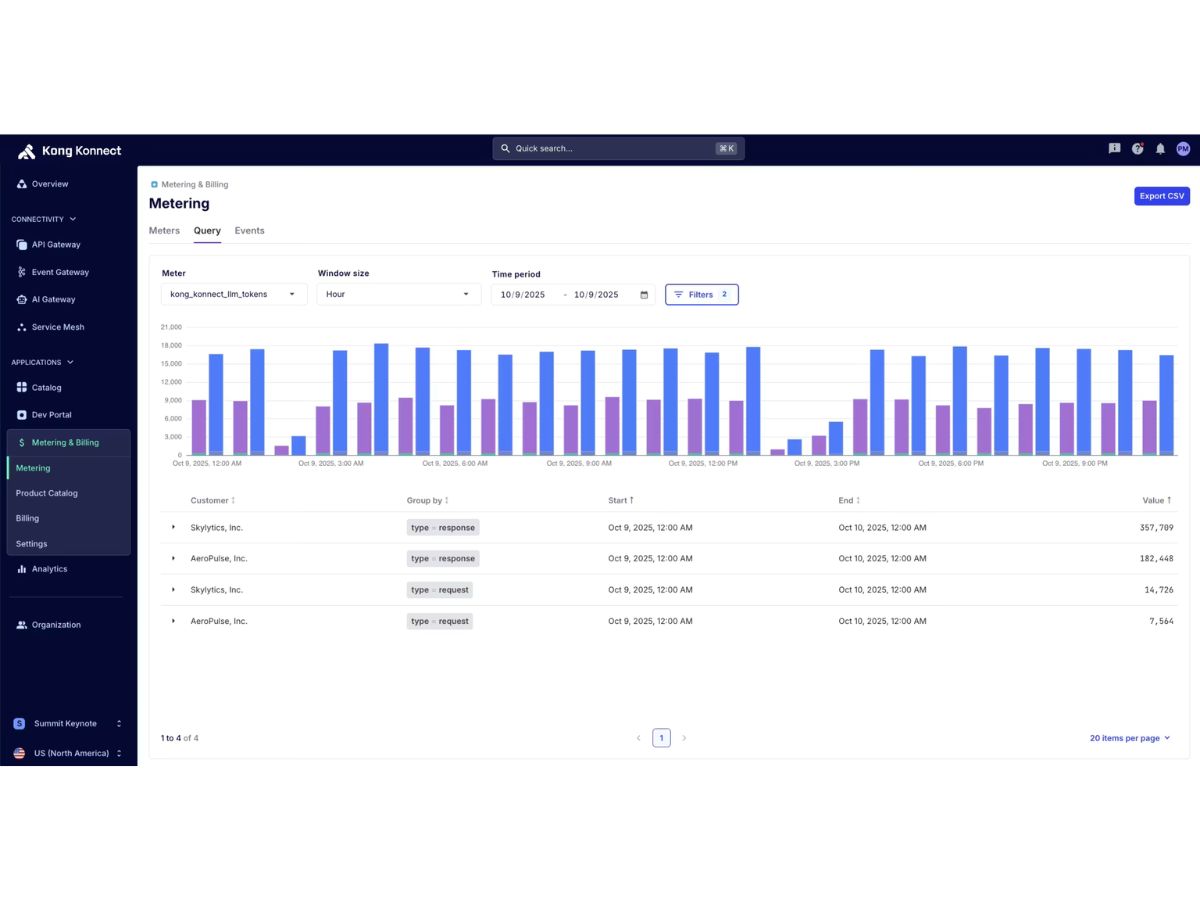Open the calendar date picker icon
This screenshot has height=900, width=1200.
[644, 295]
